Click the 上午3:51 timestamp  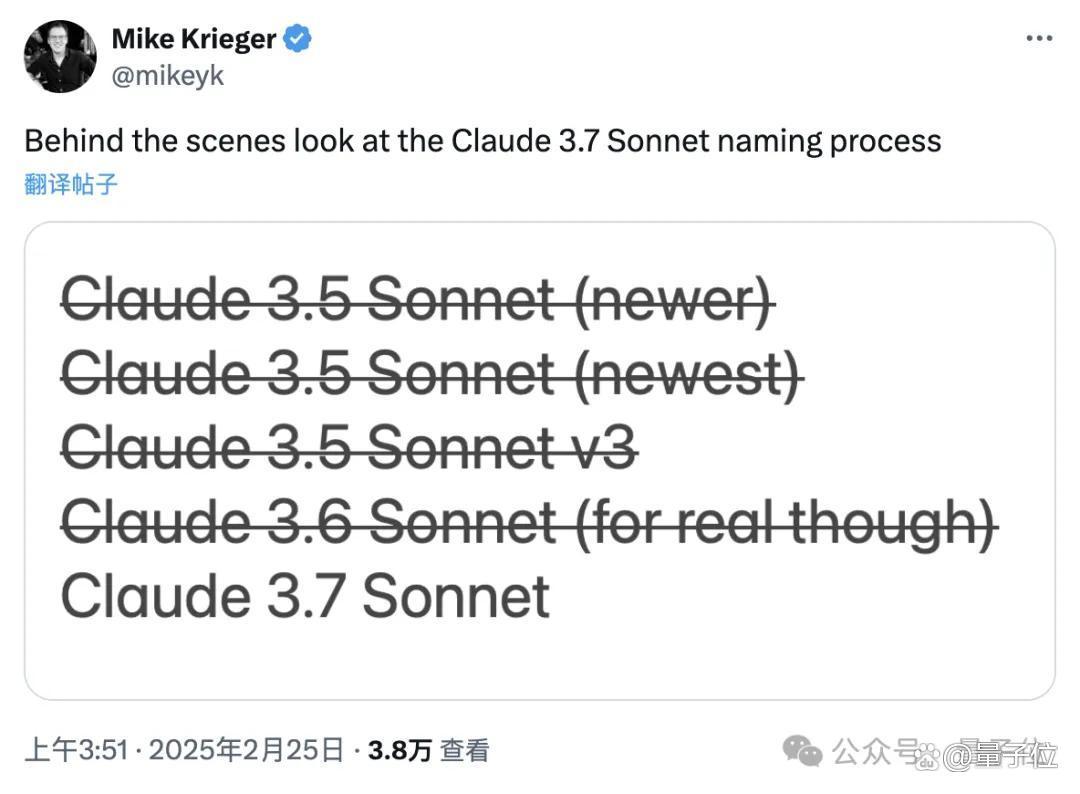tap(76, 751)
